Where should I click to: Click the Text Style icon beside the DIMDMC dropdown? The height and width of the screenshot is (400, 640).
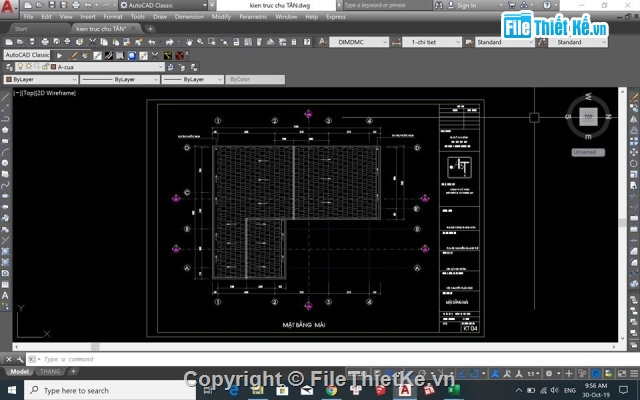click(x=323, y=42)
